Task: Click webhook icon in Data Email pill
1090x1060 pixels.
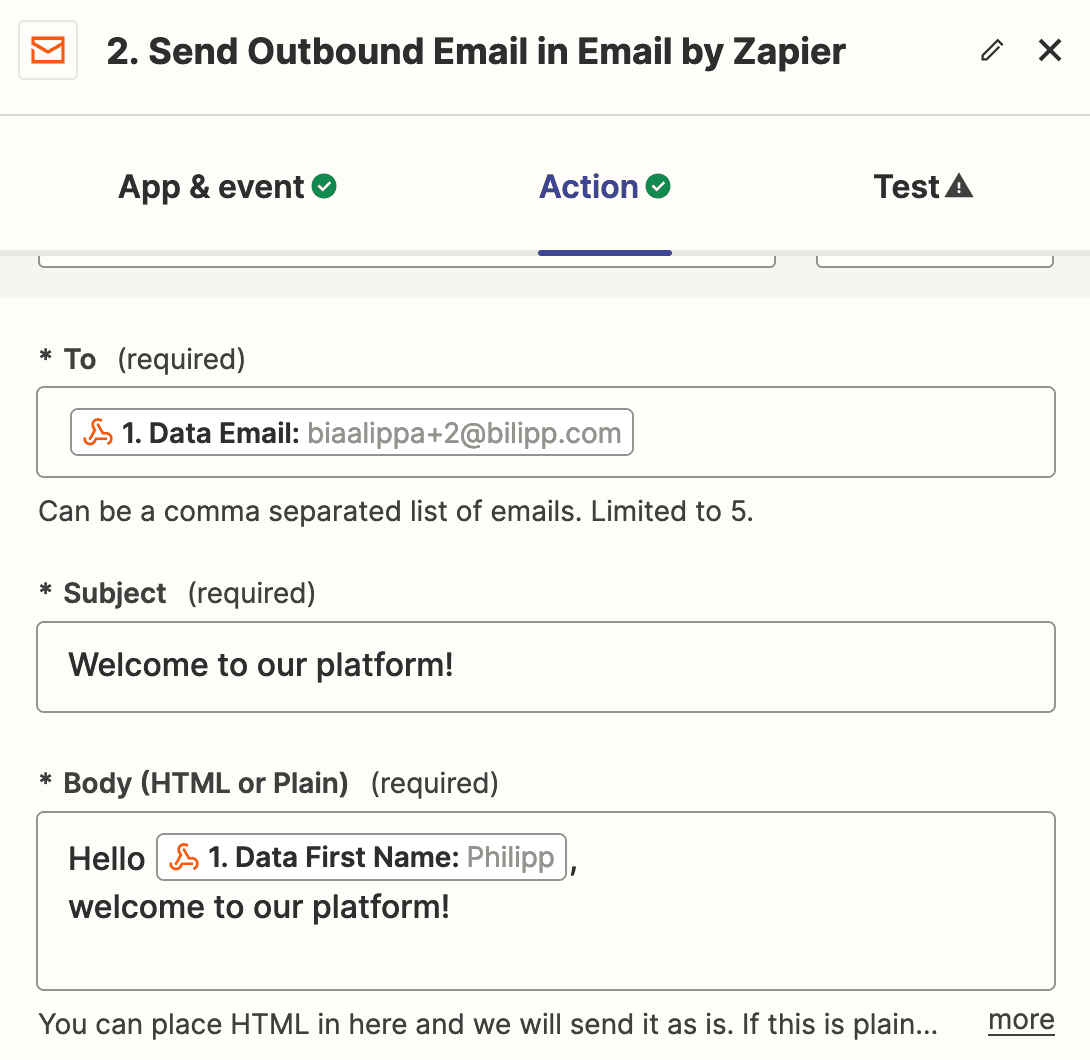Action: point(97,433)
